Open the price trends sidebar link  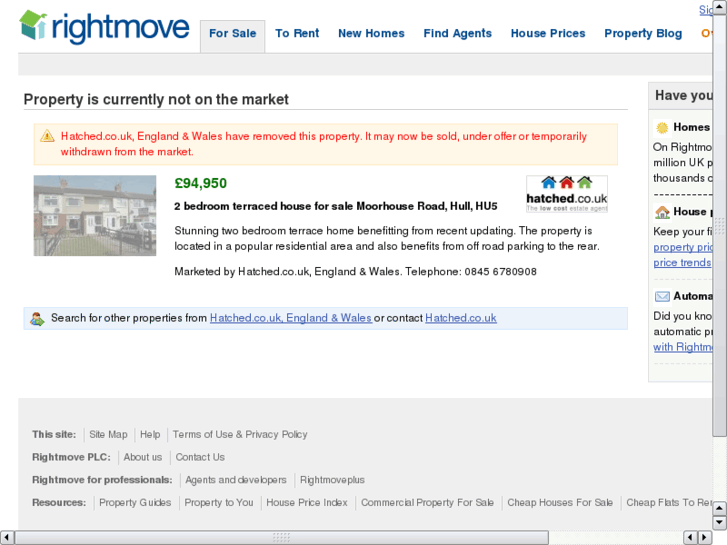click(682, 263)
